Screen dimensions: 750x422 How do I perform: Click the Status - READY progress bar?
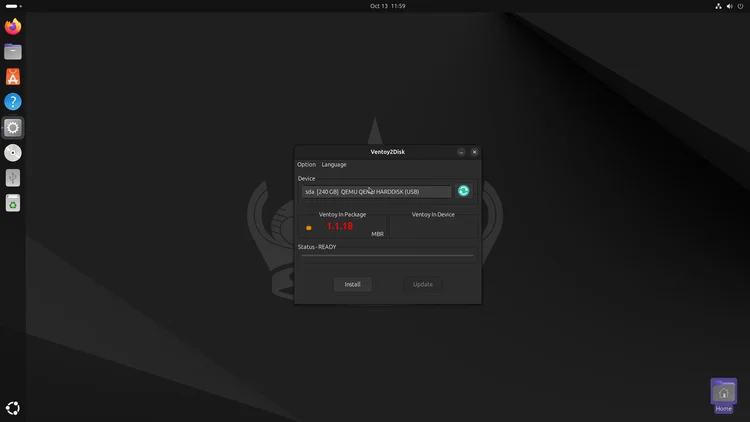tap(387, 255)
